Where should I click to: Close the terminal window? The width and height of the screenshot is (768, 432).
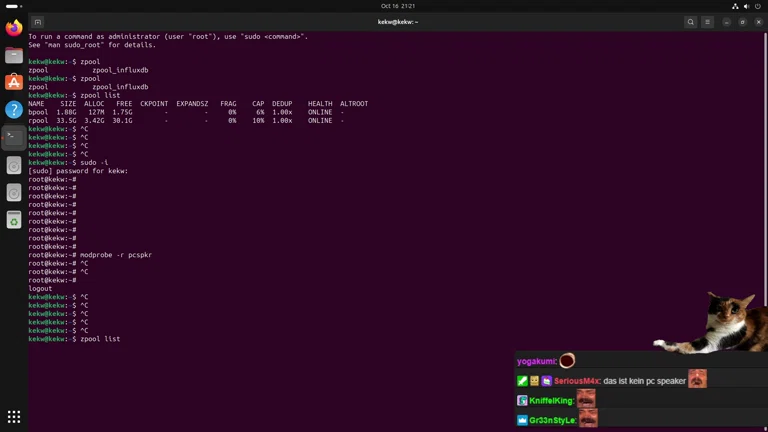pos(759,22)
